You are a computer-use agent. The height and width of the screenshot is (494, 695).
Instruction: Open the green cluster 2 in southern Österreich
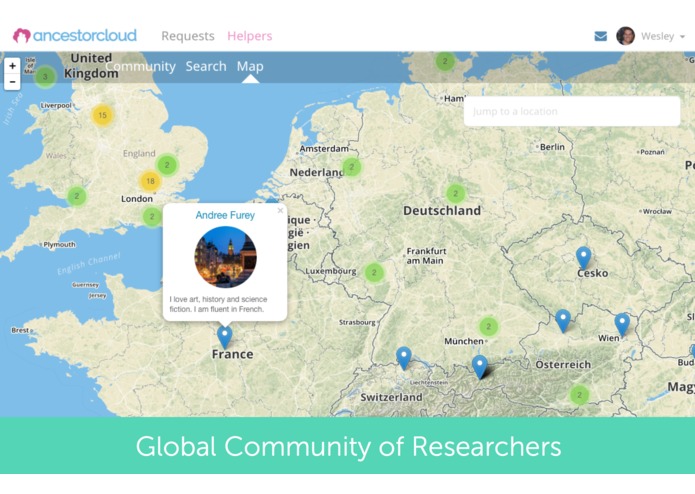[x=579, y=395]
